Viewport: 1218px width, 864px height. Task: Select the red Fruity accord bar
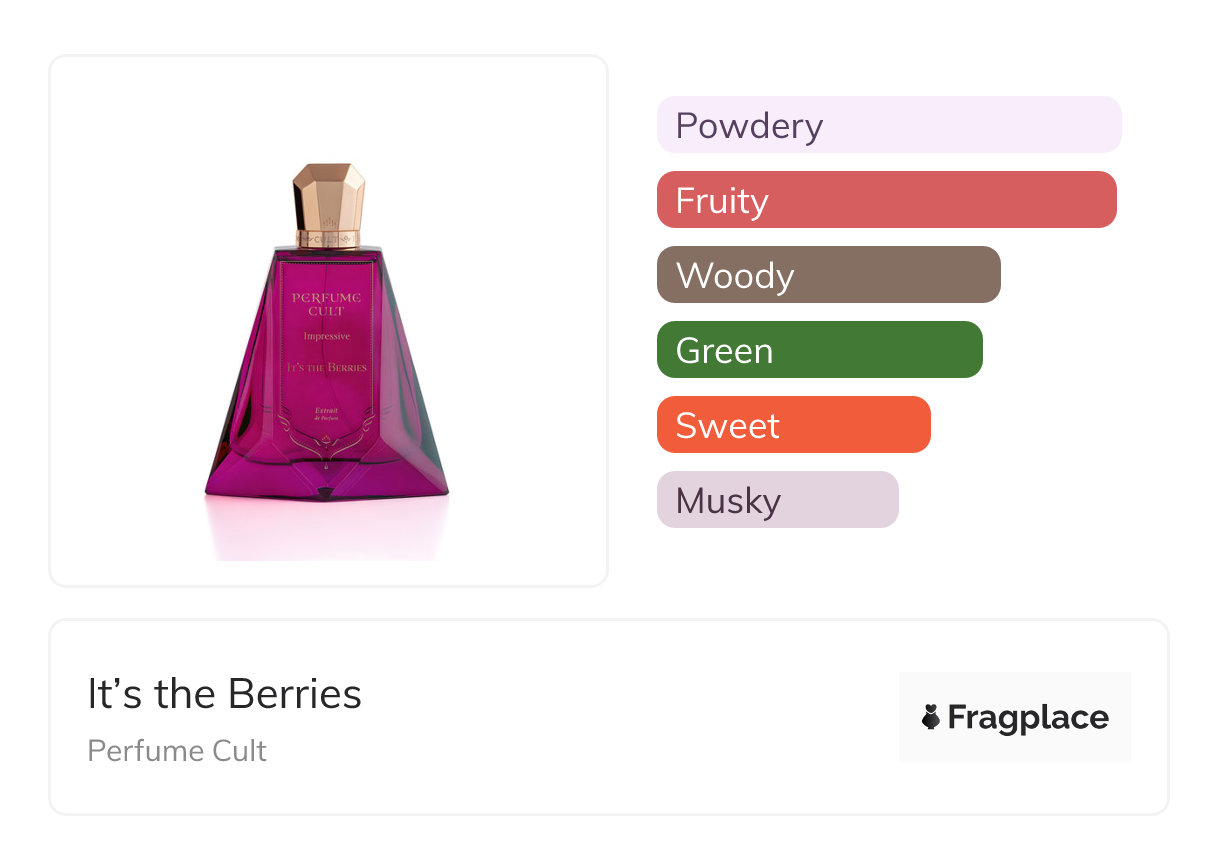click(886, 200)
